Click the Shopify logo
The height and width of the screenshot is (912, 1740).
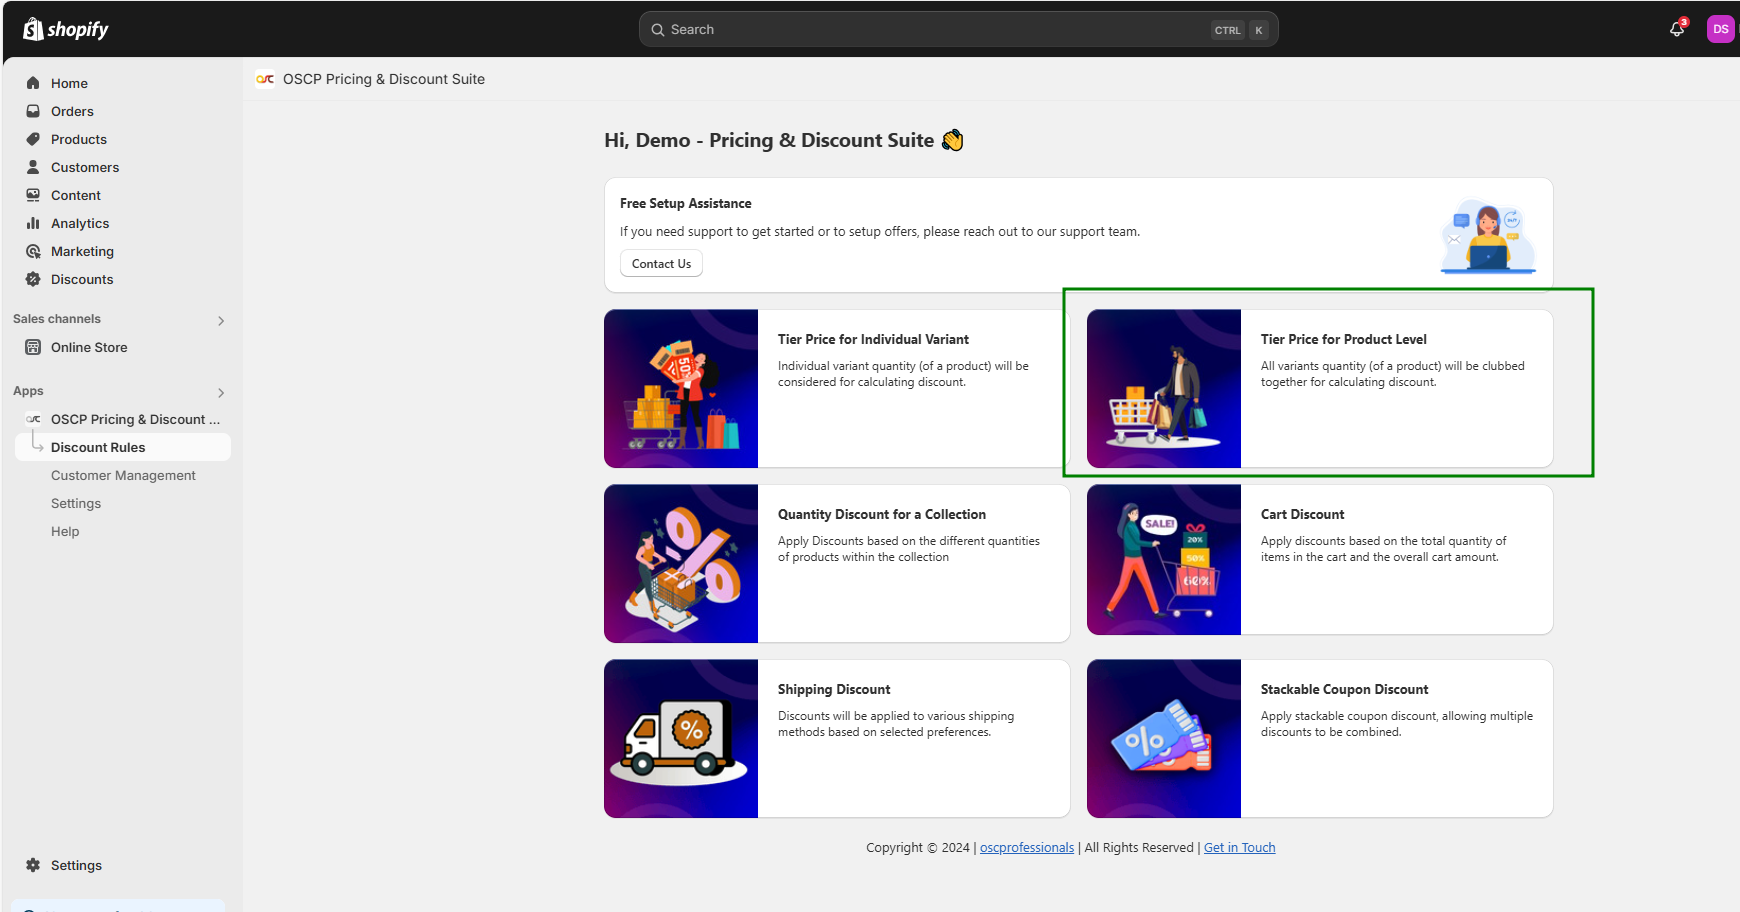(x=66, y=29)
